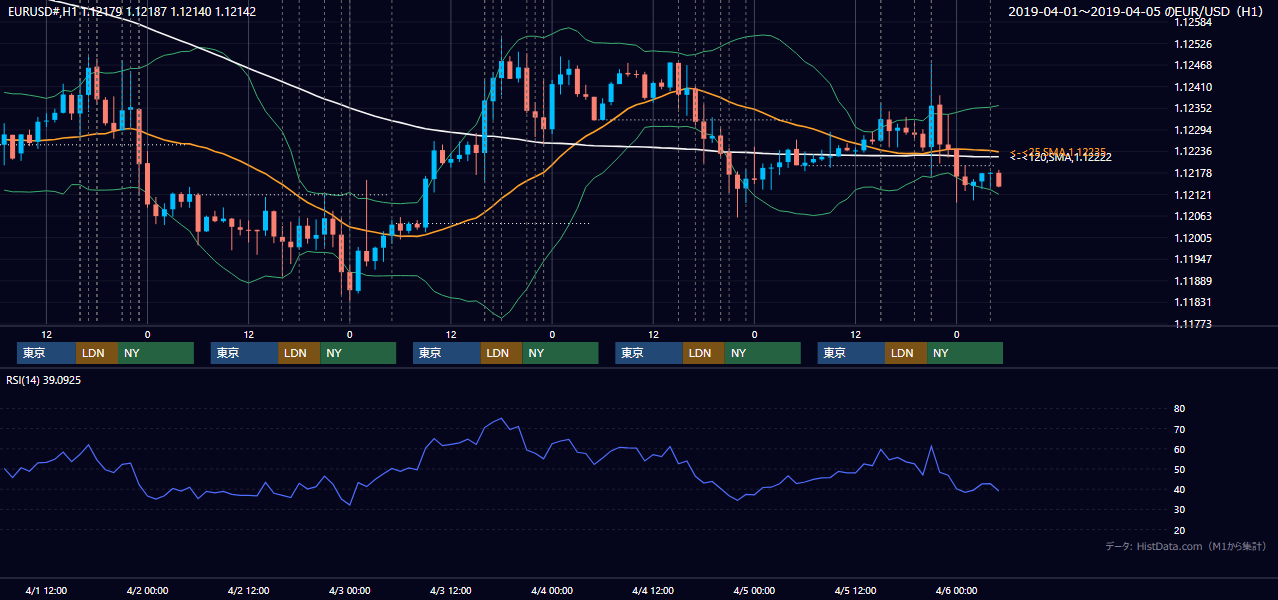This screenshot has height=600, width=1278.
Task: Click the 25 SMA 1.12235 indicator label
Action: tap(1059, 151)
